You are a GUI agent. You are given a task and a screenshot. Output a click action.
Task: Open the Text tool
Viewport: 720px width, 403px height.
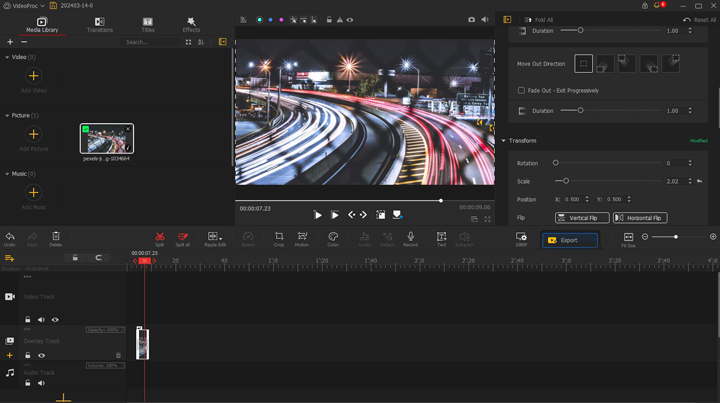click(441, 238)
